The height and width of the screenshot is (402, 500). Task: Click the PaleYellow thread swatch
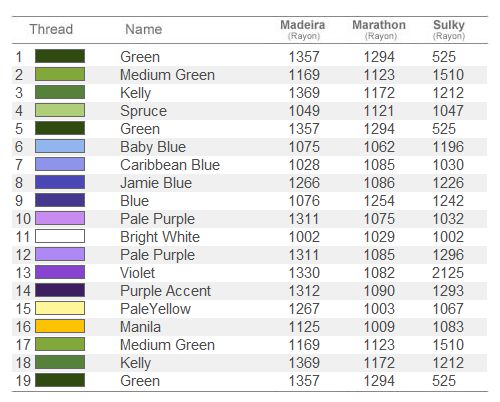pyautogui.click(x=60, y=308)
